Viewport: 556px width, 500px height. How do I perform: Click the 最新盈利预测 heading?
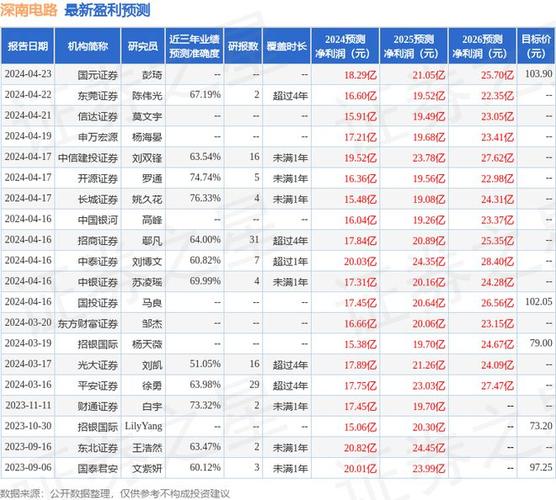pos(107,10)
